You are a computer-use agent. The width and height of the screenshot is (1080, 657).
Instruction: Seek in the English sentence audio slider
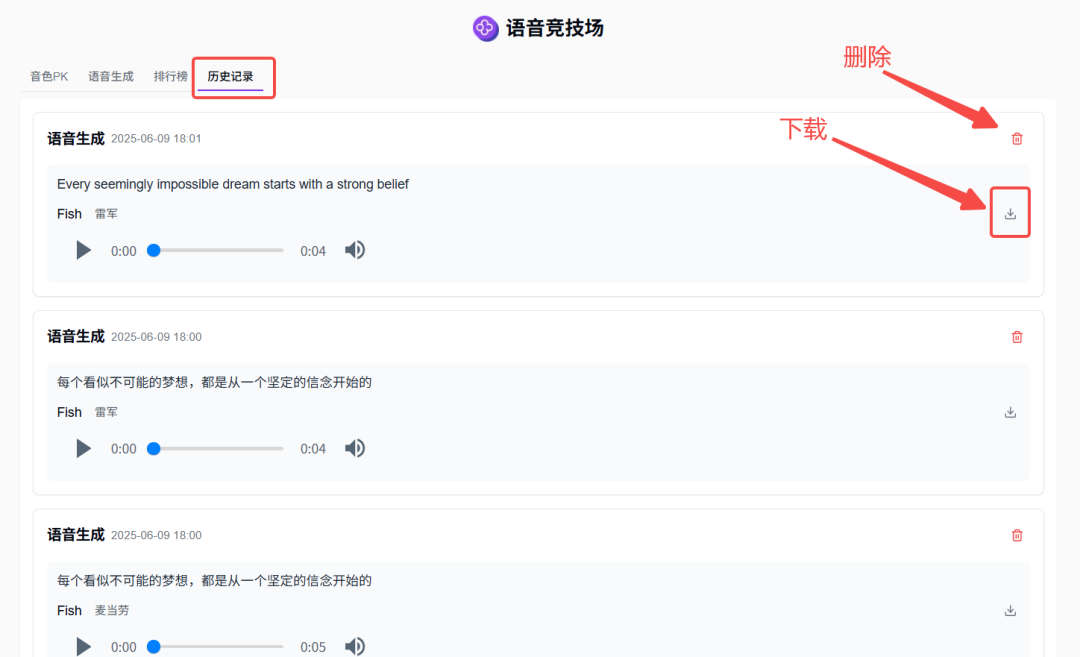tap(216, 251)
